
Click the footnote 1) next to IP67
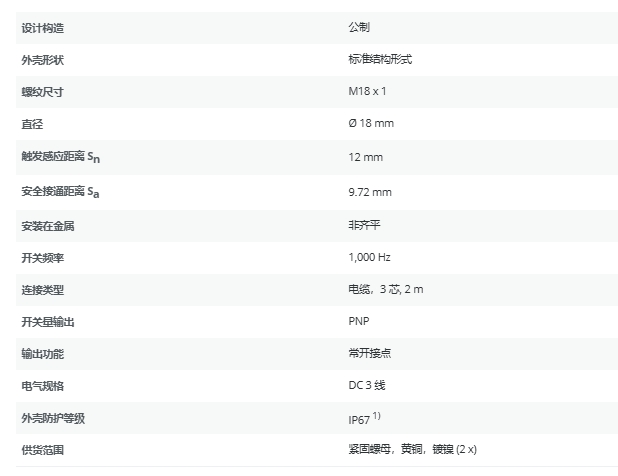pyautogui.click(x=379, y=415)
